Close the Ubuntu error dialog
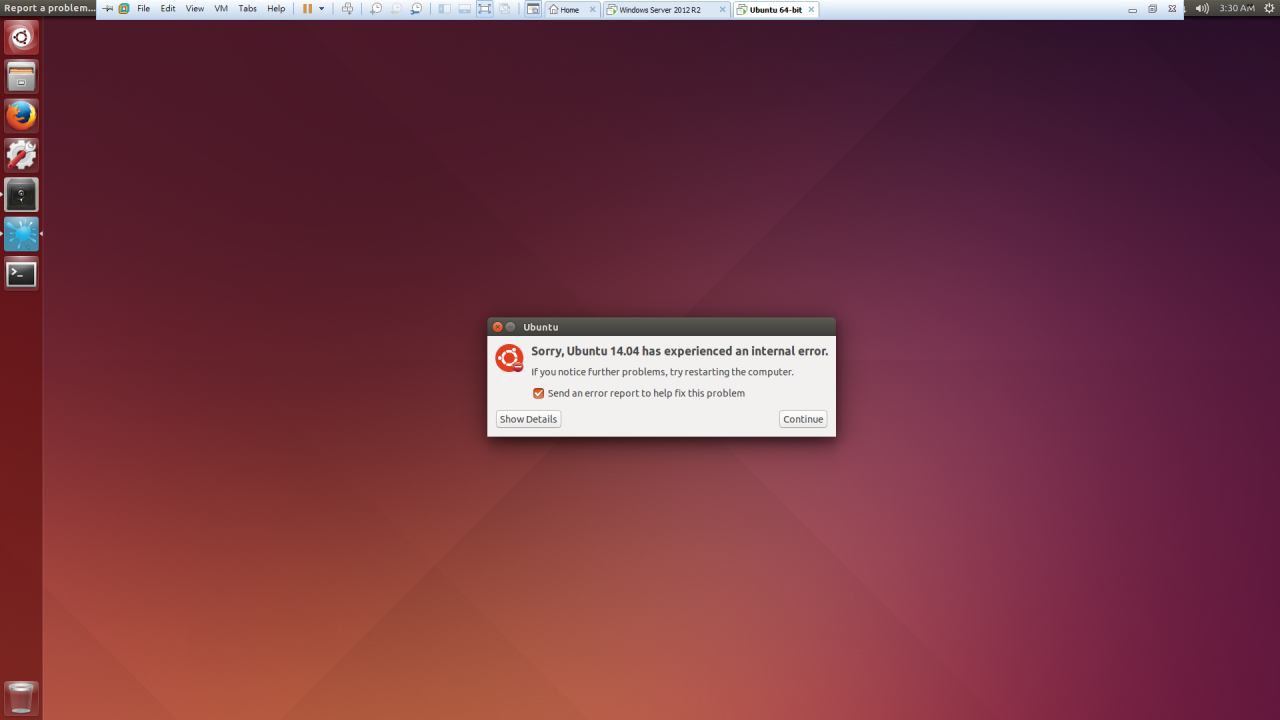 pyautogui.click(x=497, y=327)
